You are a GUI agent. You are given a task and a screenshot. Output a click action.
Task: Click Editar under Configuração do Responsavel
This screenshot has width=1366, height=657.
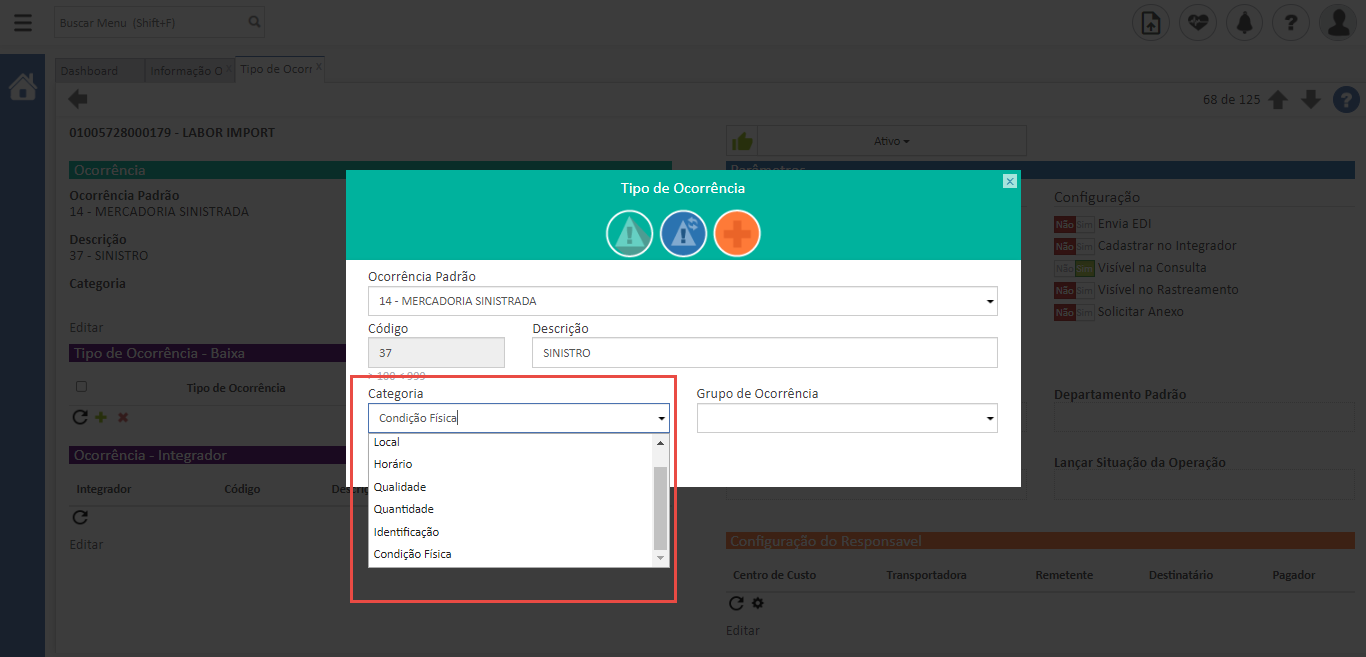click(x=743, y=631)
